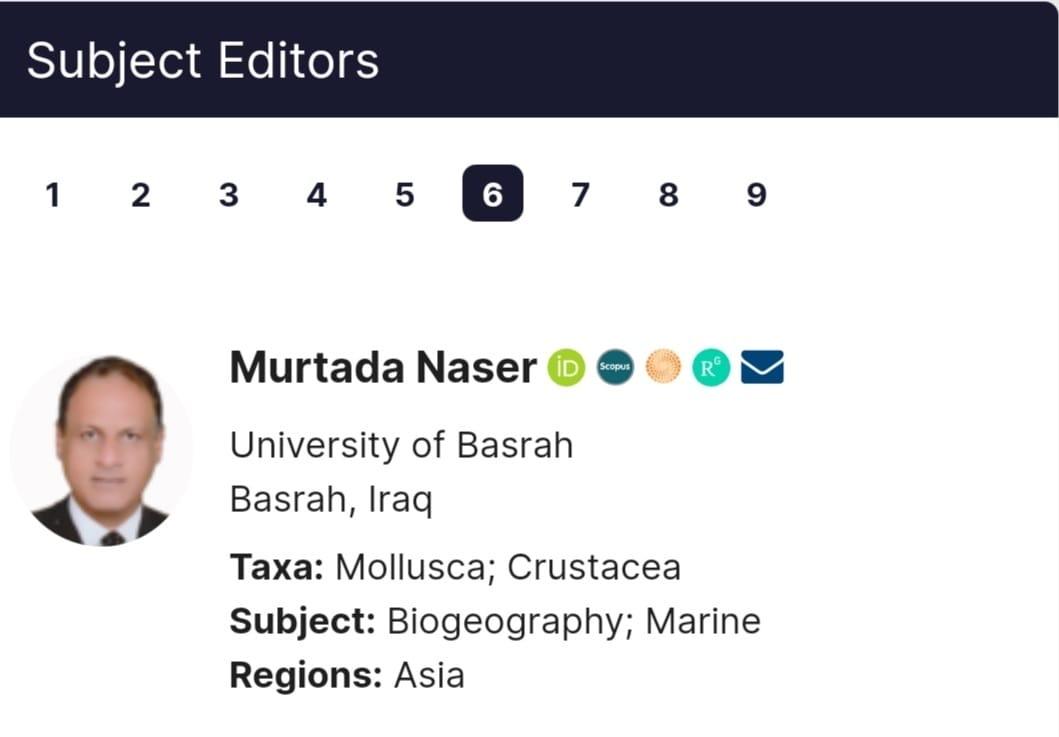Image resolution: width=1059 pixels, height=737 pixels.
Task: Click the email envelope icon
Action: point(762,368)
